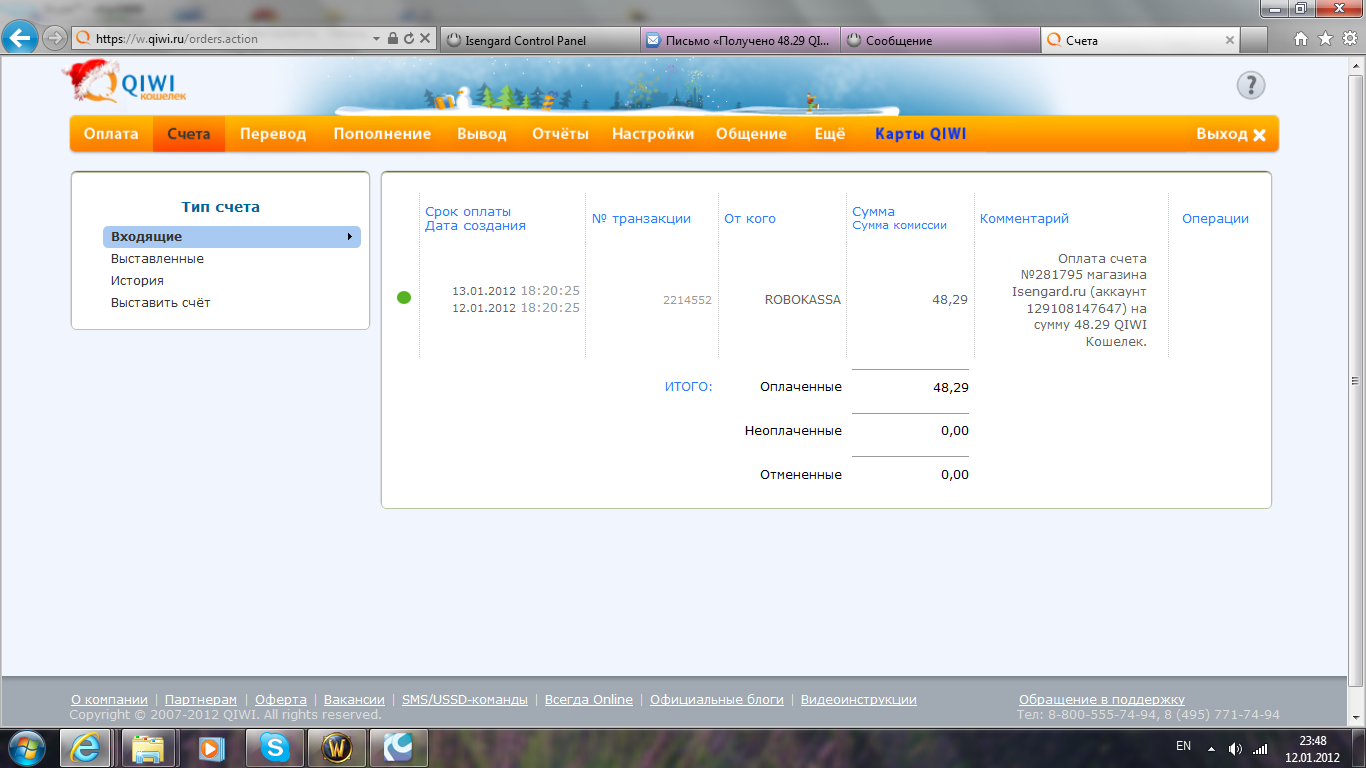Click the green status dot of transaction

click(x=404, y=297)
